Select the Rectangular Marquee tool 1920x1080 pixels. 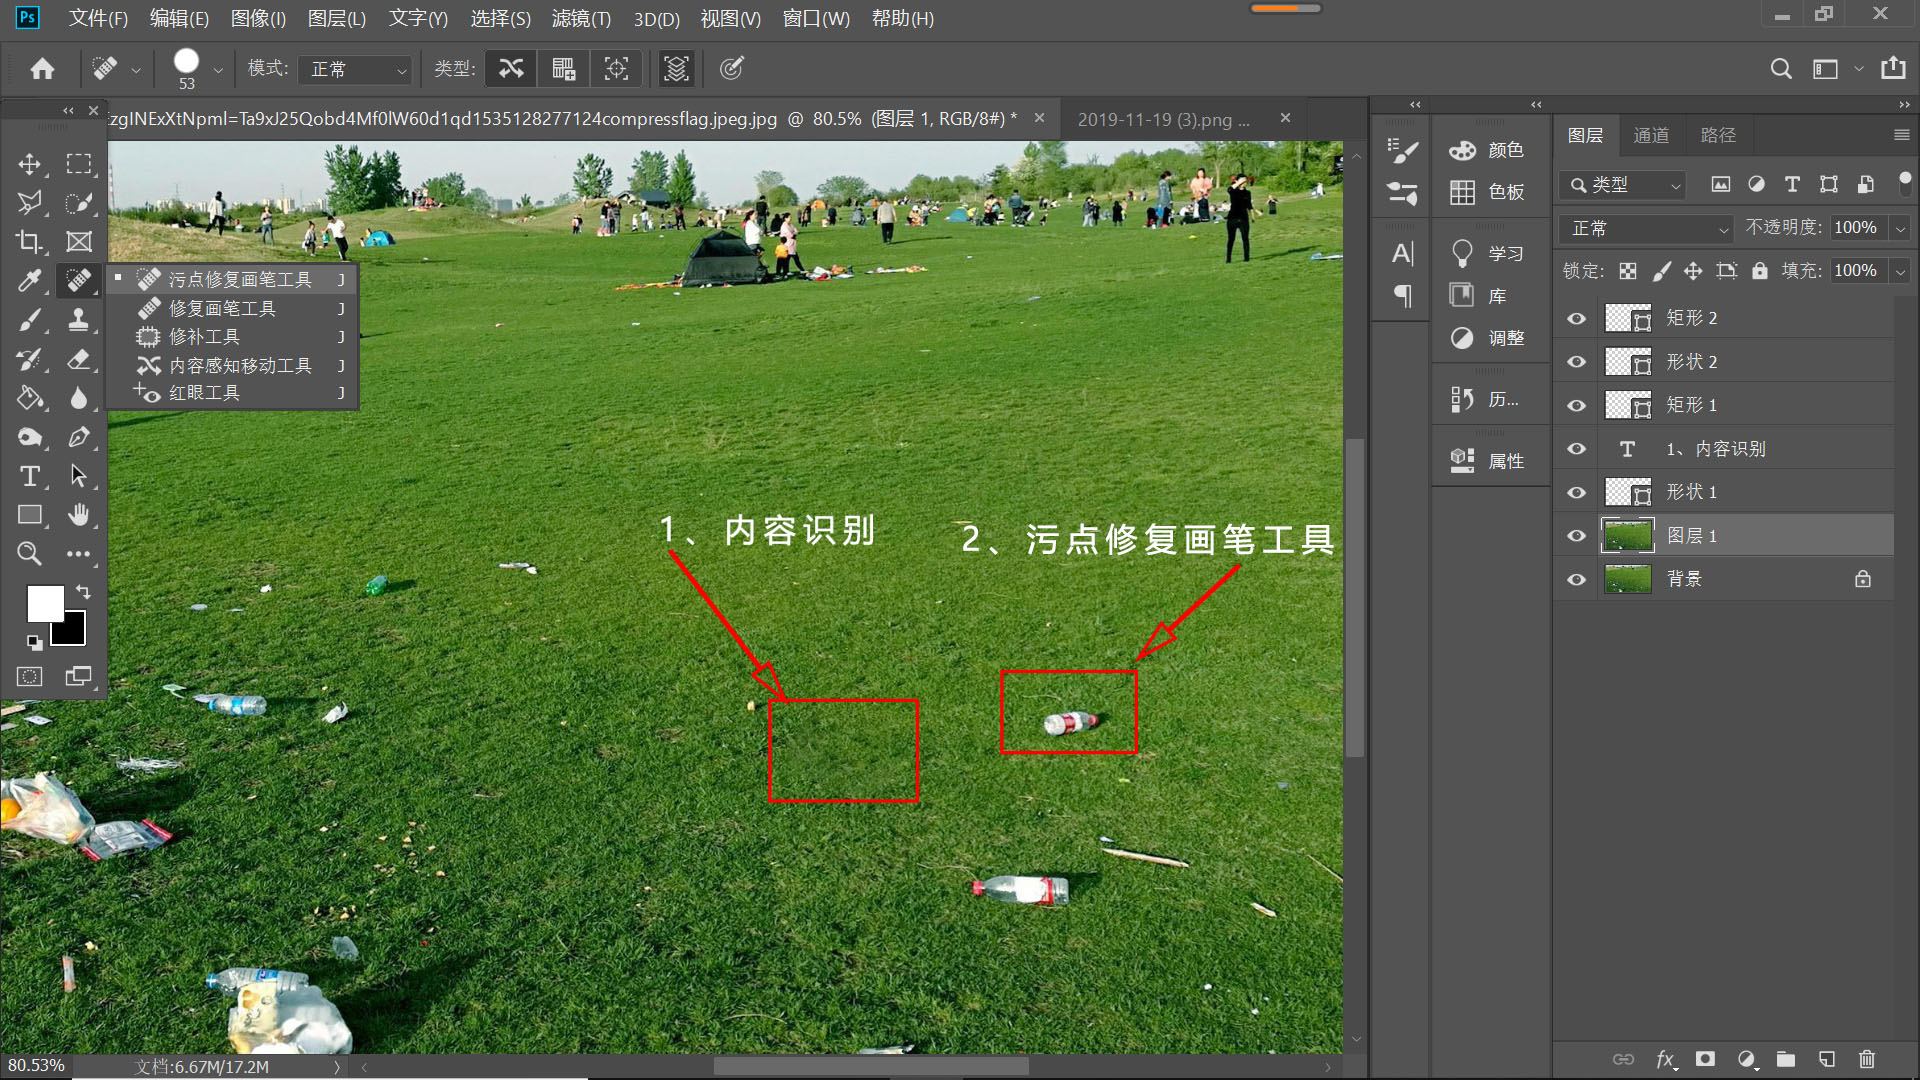pos(79,164)
